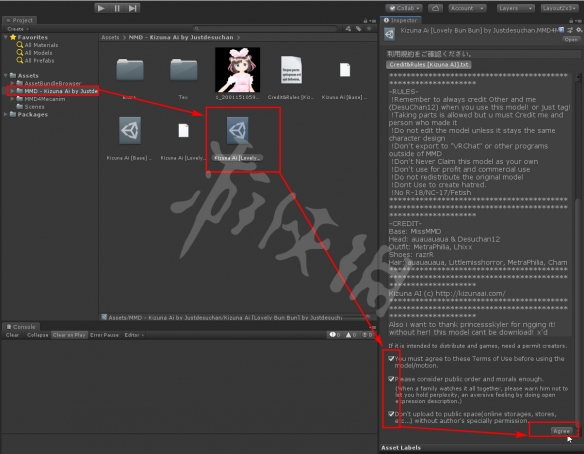Start Play mode with the Play button
Image resolution: width=584 pixels, height=454 pixels.
coord(101,8)
